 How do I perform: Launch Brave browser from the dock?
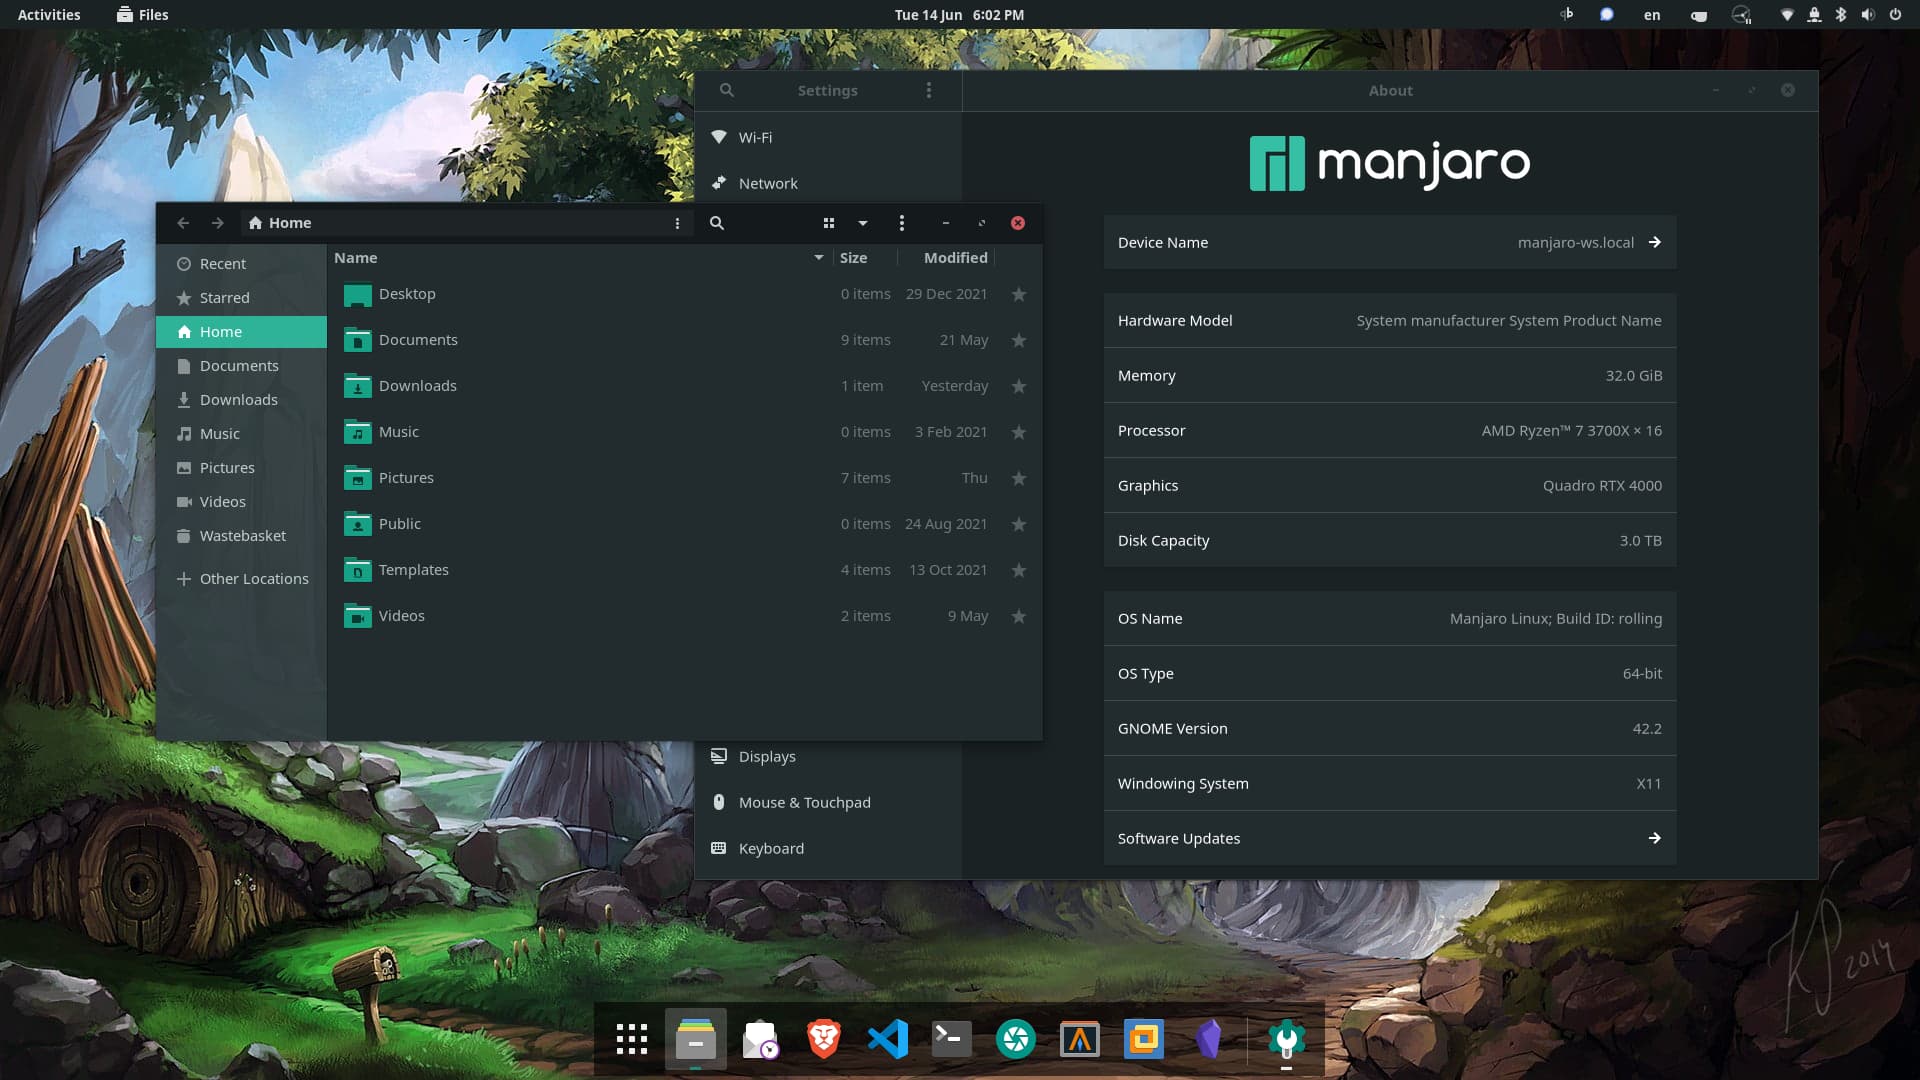pyautogui.click(x=823, y=1039)
